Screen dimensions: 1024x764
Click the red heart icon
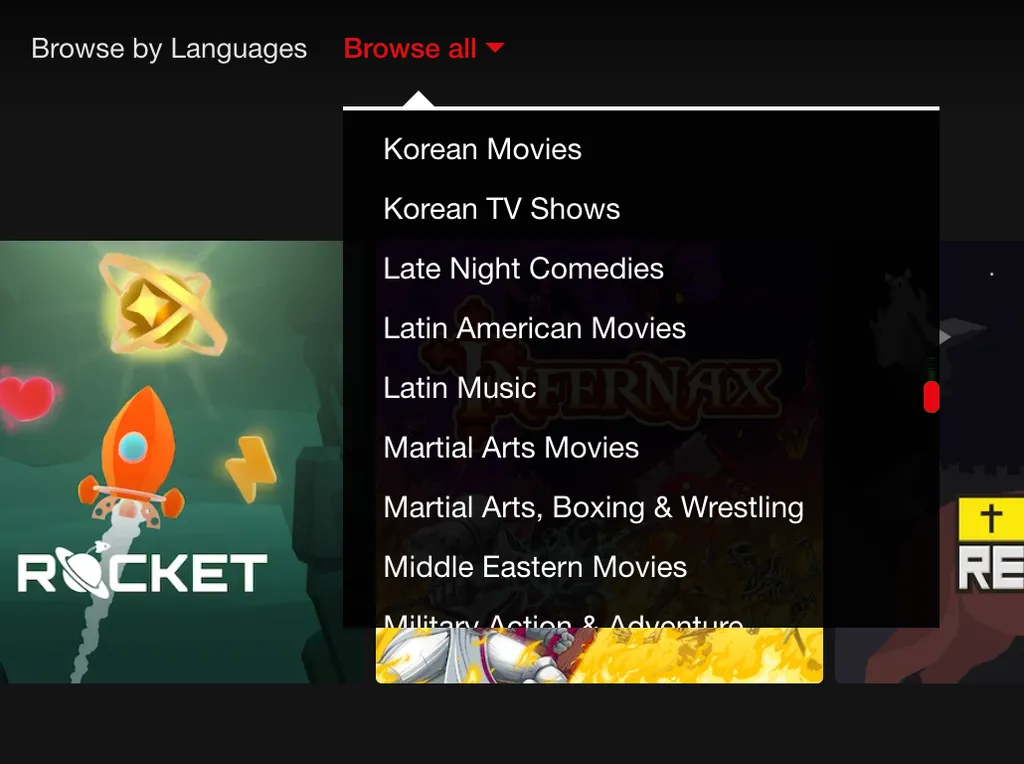[27, 399]
